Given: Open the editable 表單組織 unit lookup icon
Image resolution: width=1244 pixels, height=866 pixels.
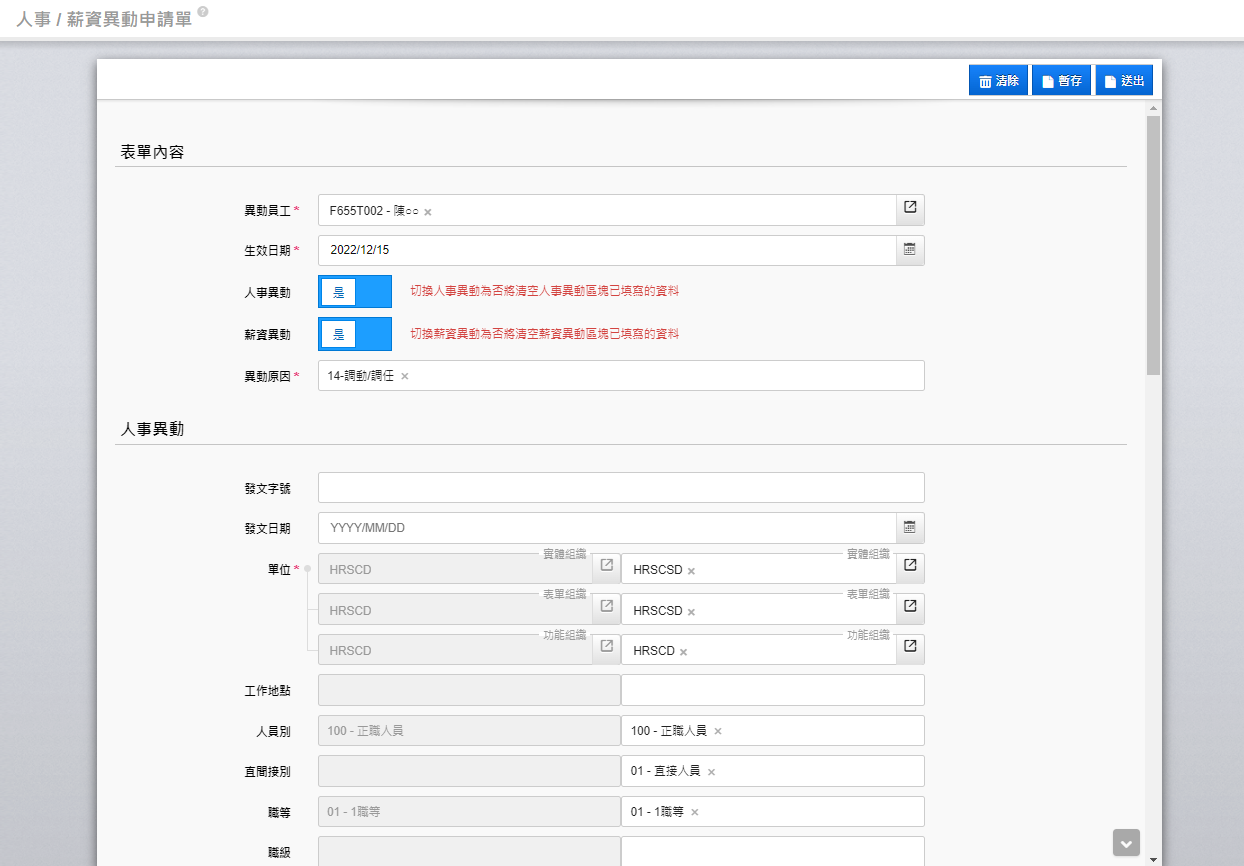Looking at the screenshot, I should point(910,606).
